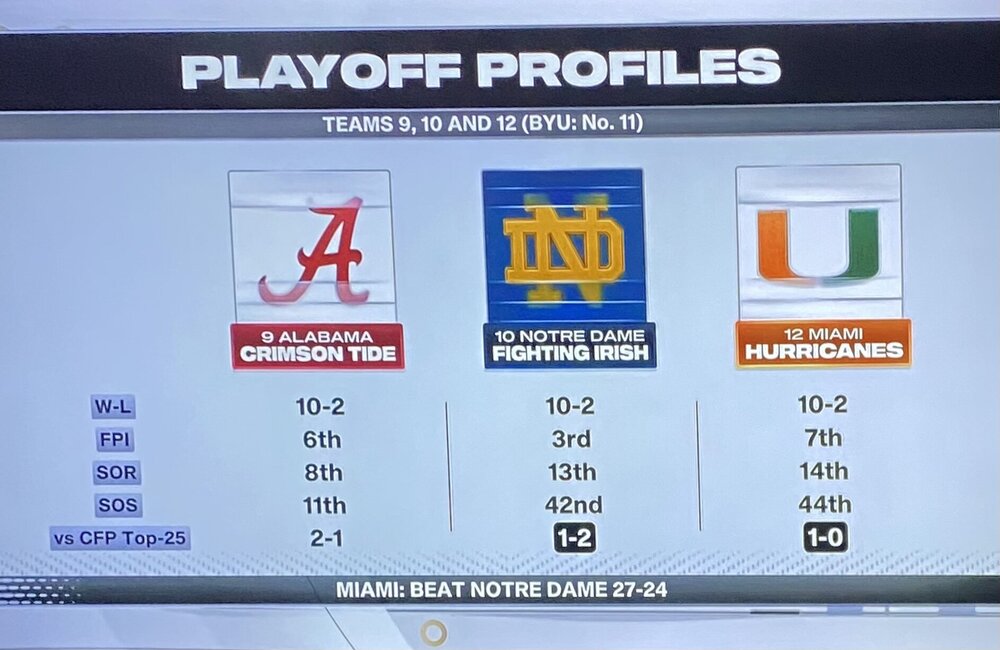Select the Notre Dame ND logo

click(563, 245)
